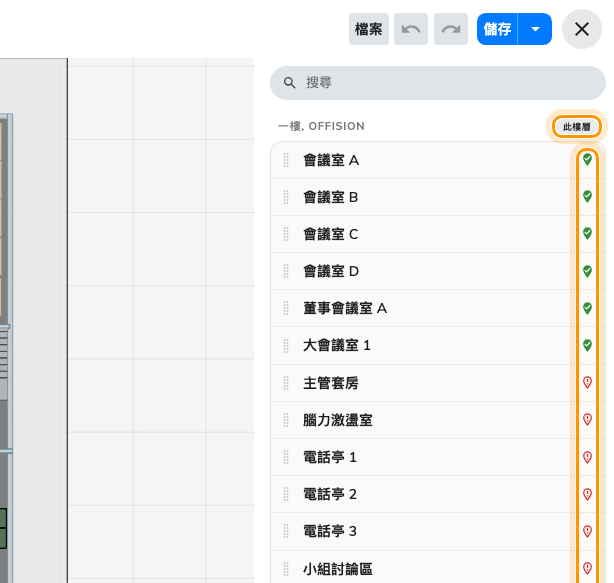The height and width of the screenshot is (583, 614).
Task: Expand the save options dropdown arrow
Action: click(x=535, y=29)
